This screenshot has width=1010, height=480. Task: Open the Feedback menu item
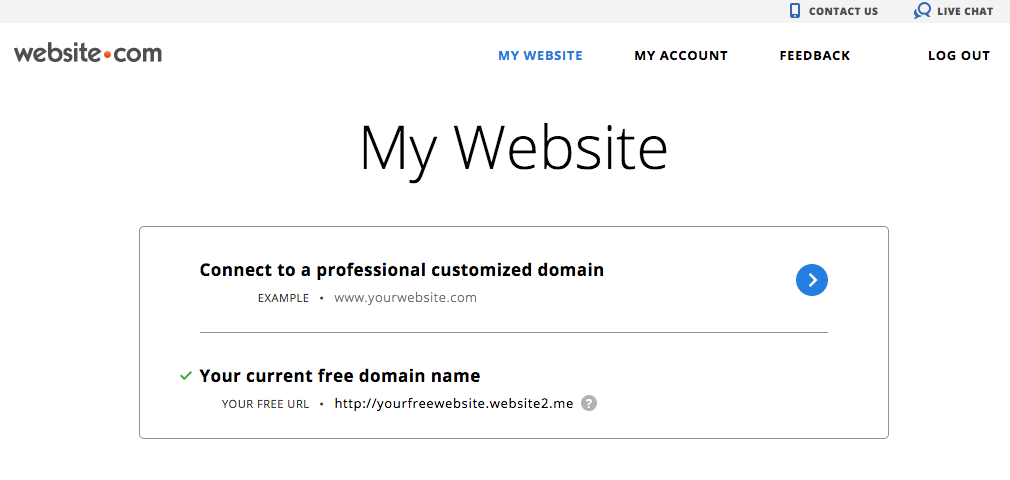pos(815,56)
